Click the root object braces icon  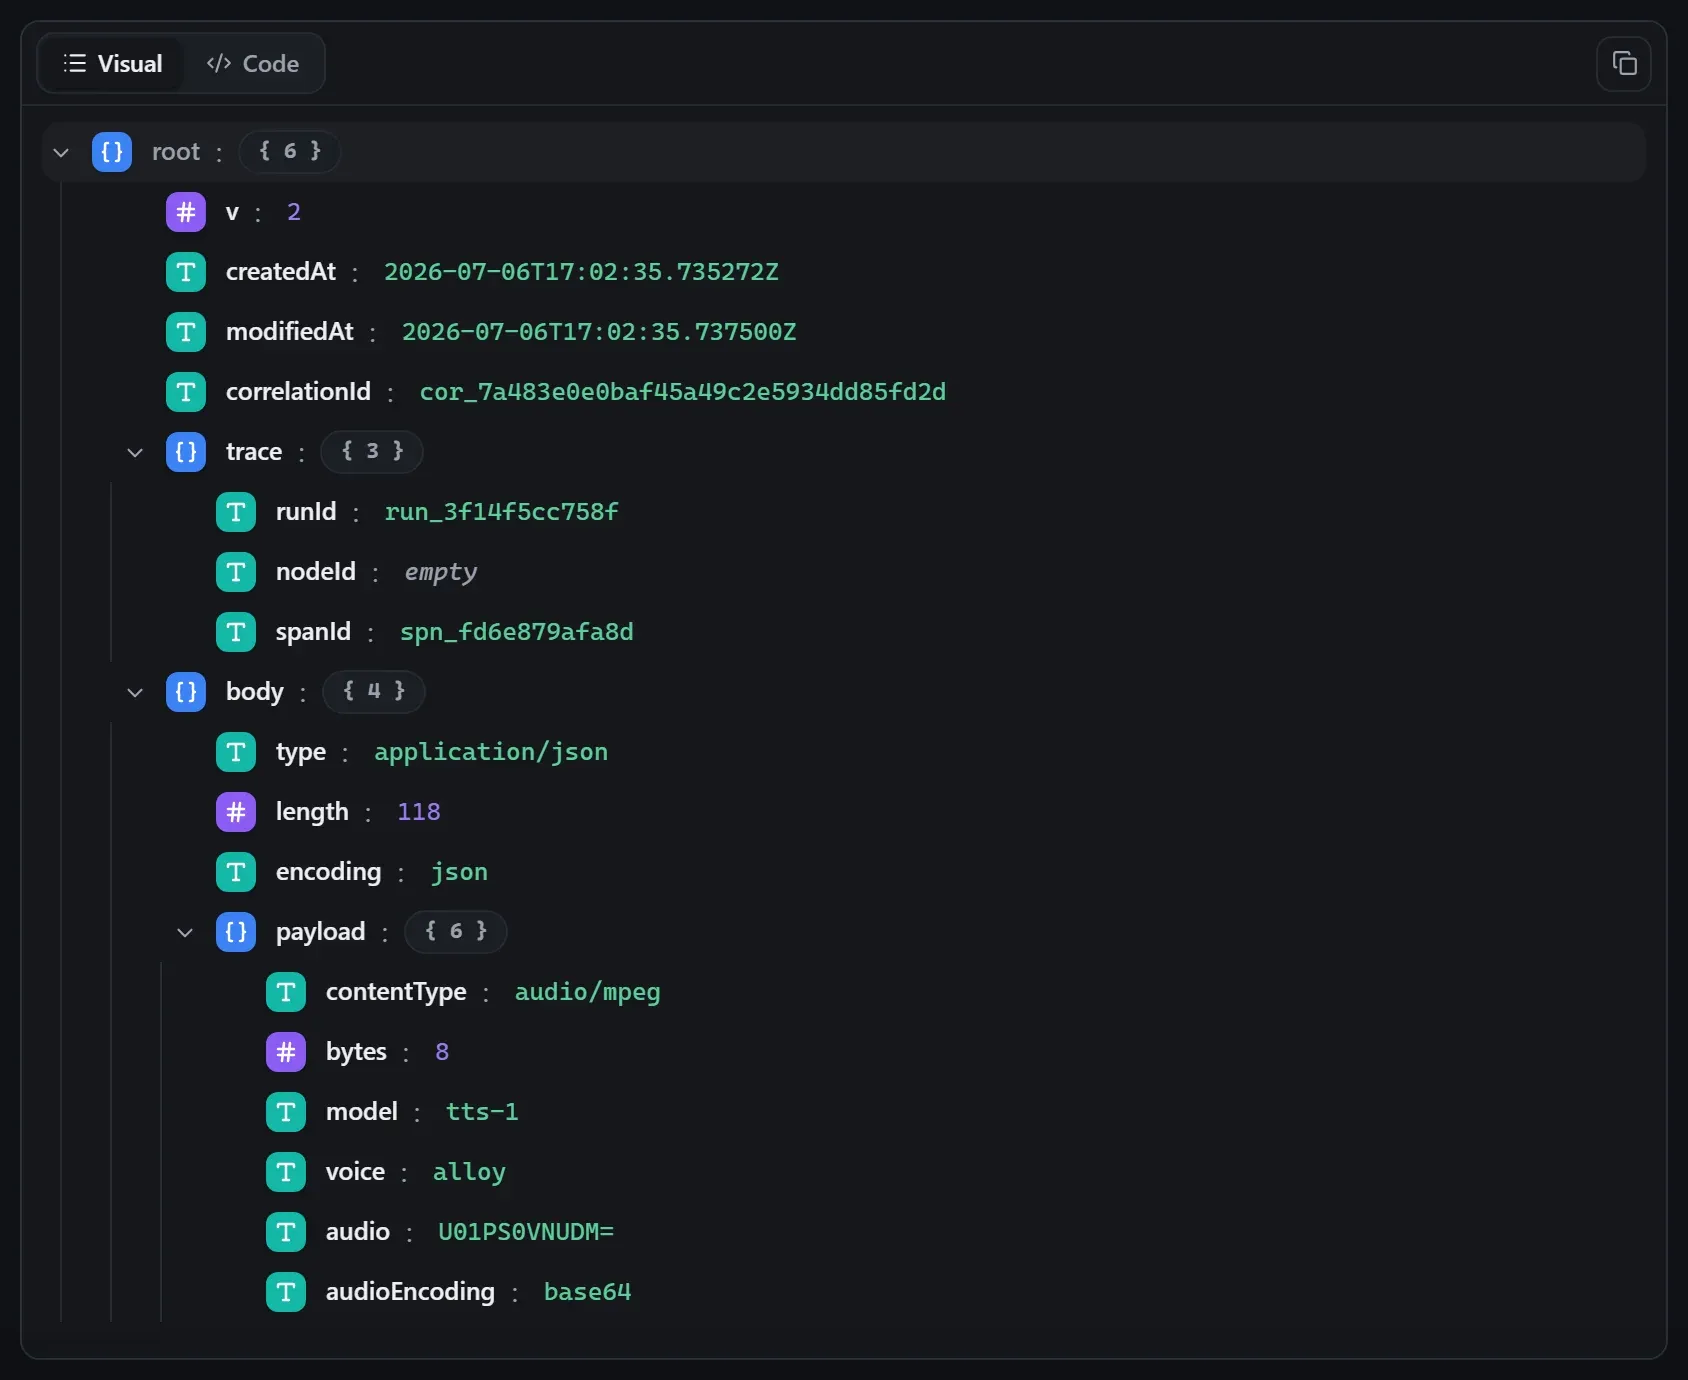112,152
